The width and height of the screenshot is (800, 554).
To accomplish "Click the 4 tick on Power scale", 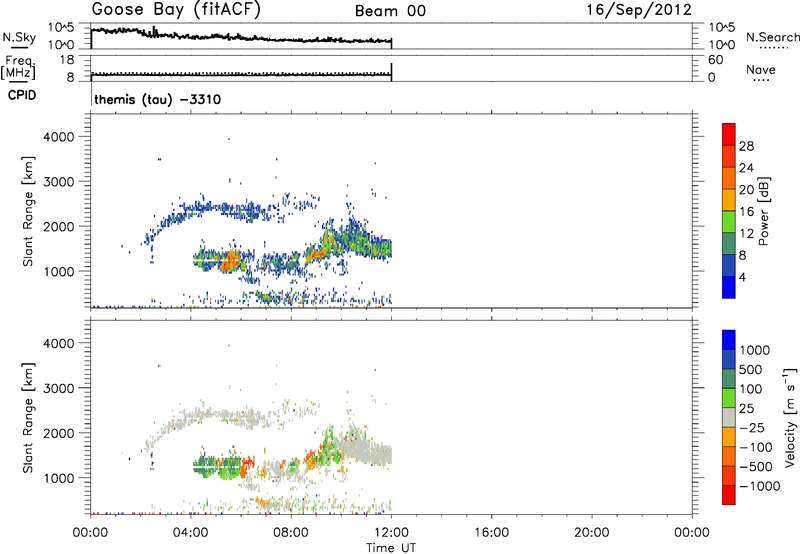I will coord(743,277).
